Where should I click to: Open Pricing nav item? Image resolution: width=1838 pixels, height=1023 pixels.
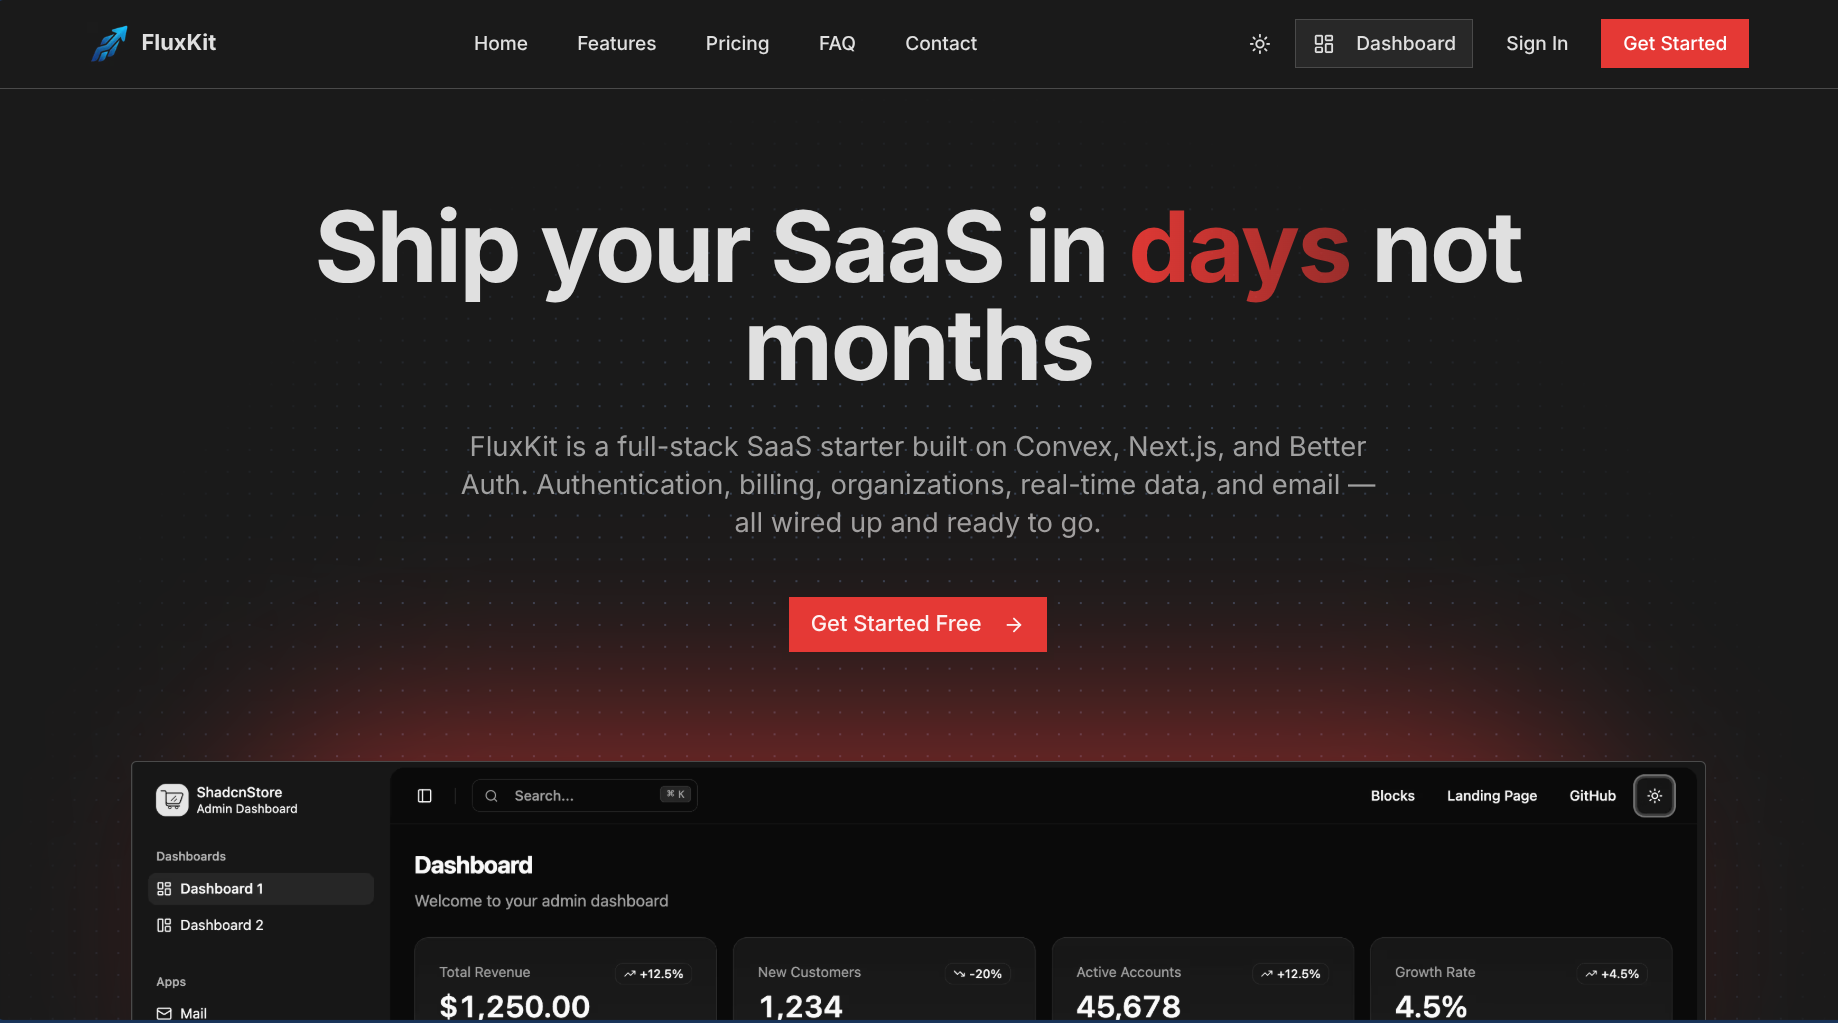(x=737, y=44)
